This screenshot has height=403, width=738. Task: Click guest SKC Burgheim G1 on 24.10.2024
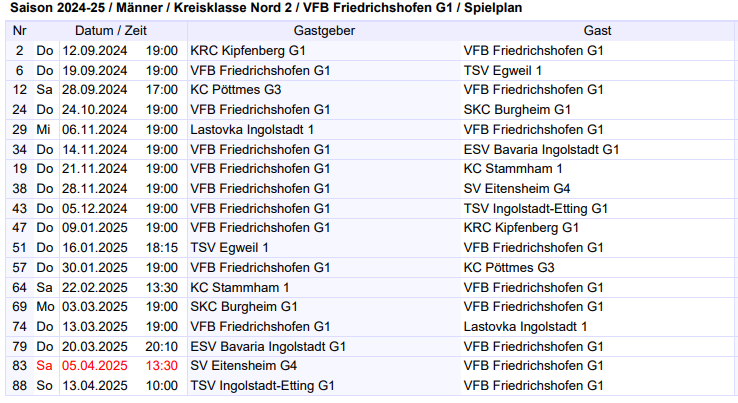[x=517, y=109]
